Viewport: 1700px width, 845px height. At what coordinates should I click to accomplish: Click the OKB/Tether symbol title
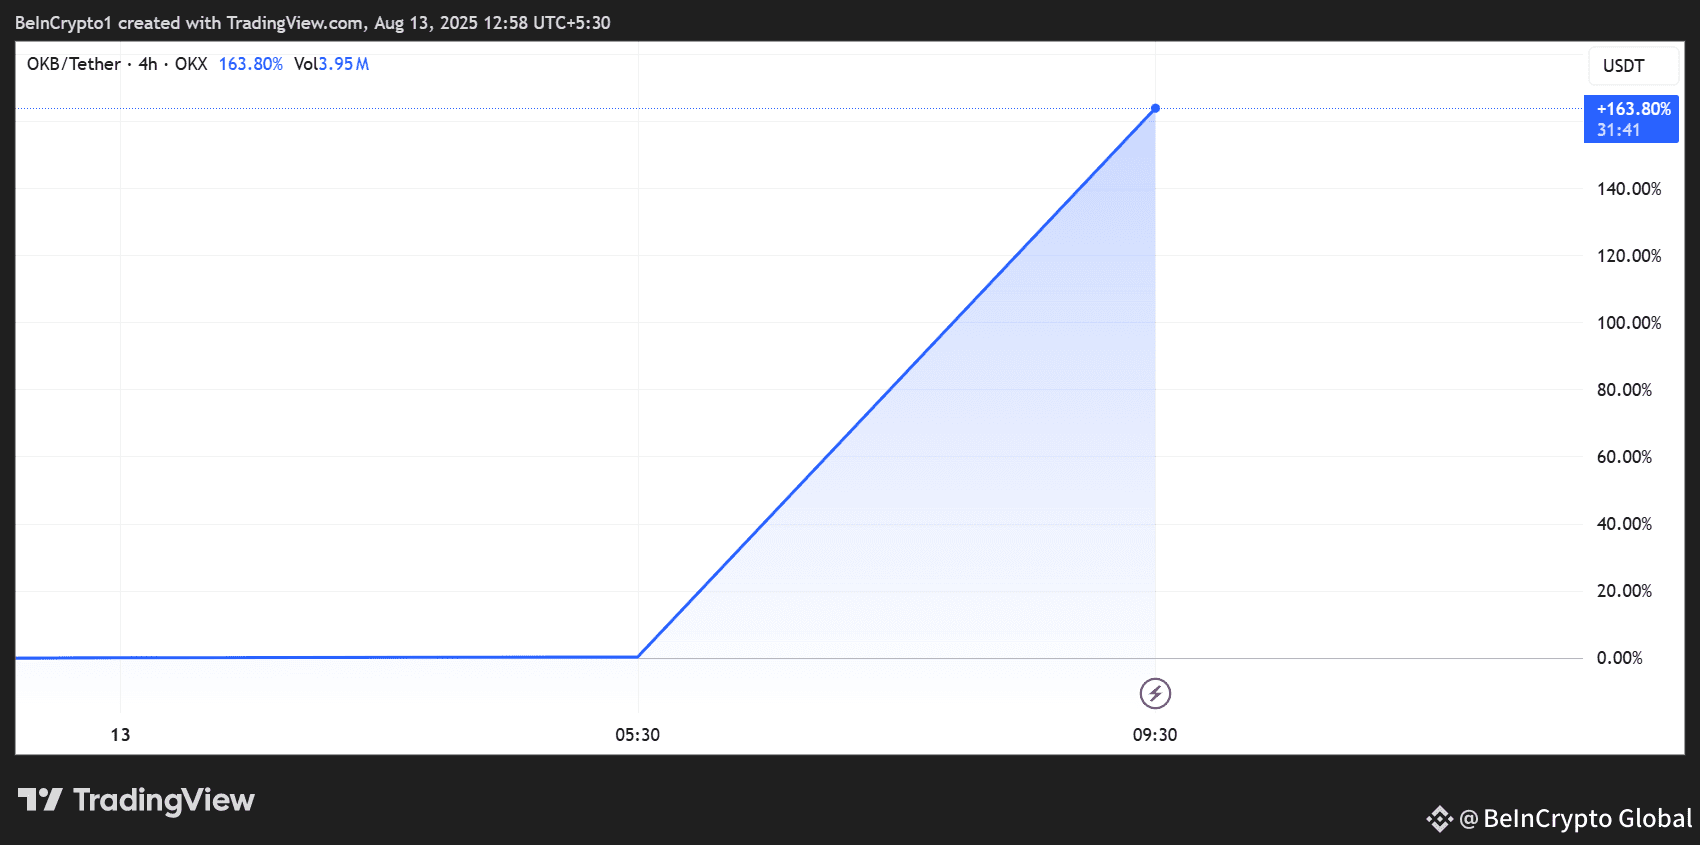click(74, 64)
